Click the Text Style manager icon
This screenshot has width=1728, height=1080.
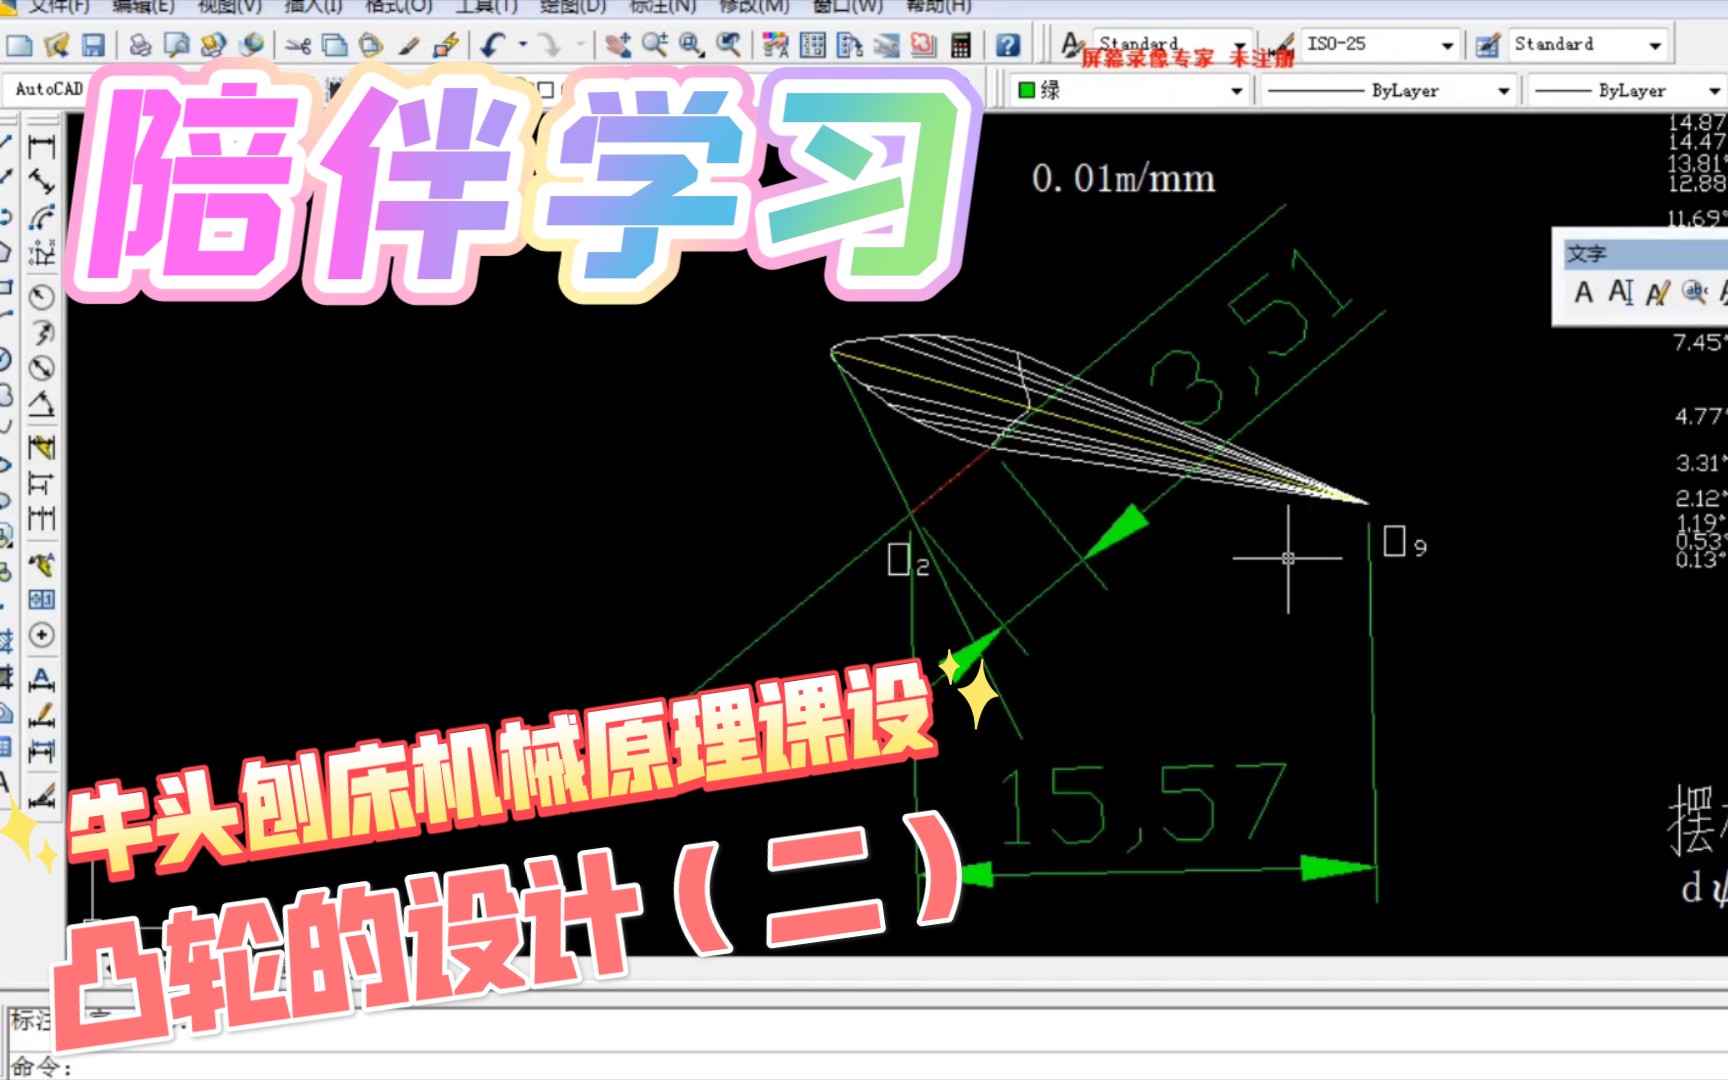[x=1072, y=45]
